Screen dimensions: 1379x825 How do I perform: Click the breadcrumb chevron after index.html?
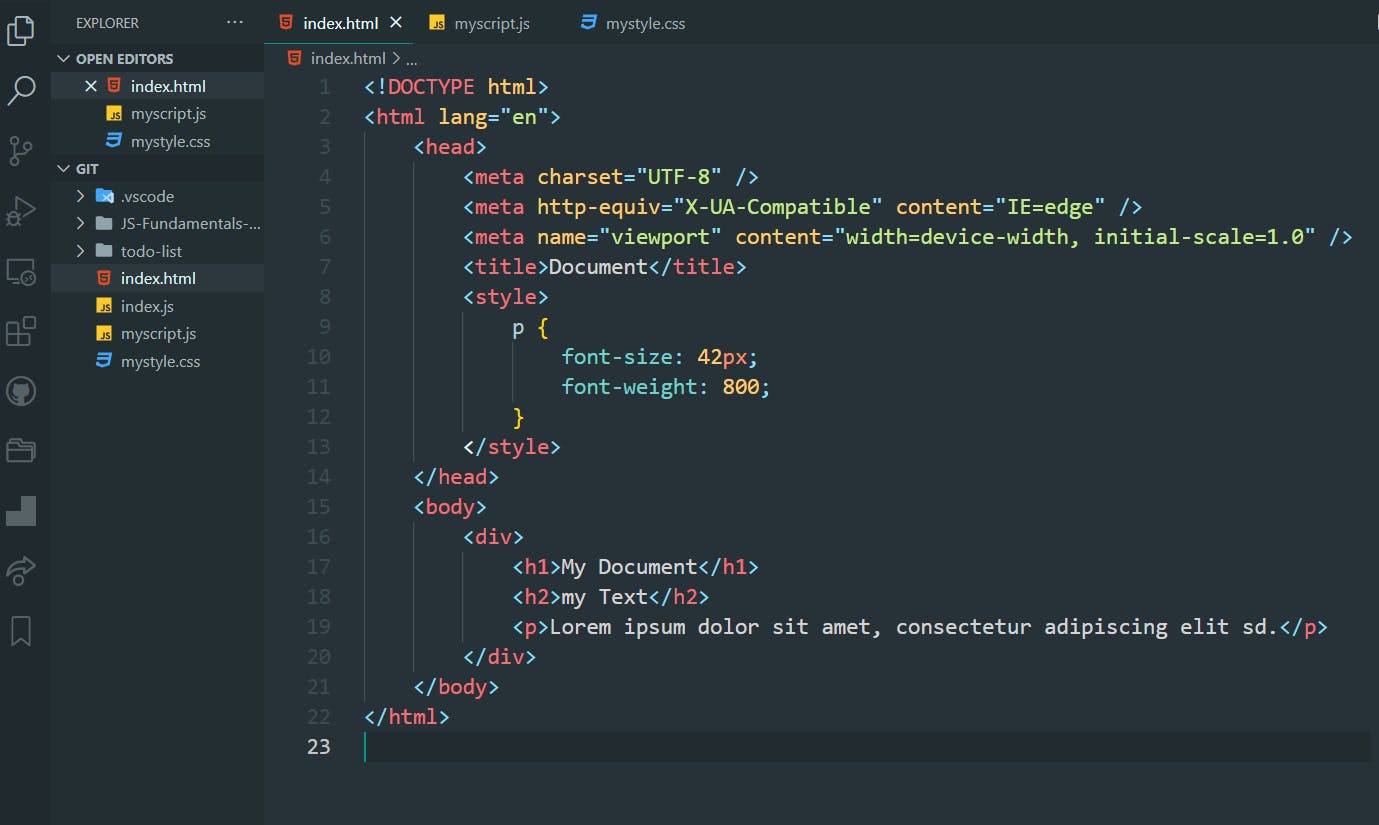point(396,59)
